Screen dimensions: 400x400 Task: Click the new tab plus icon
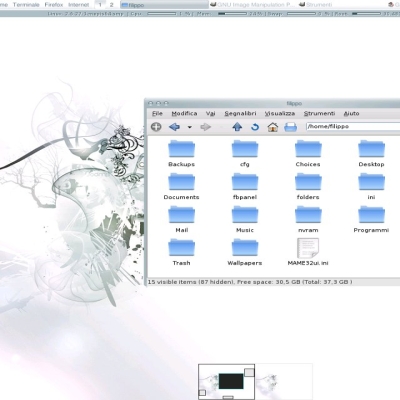[156, 127]
